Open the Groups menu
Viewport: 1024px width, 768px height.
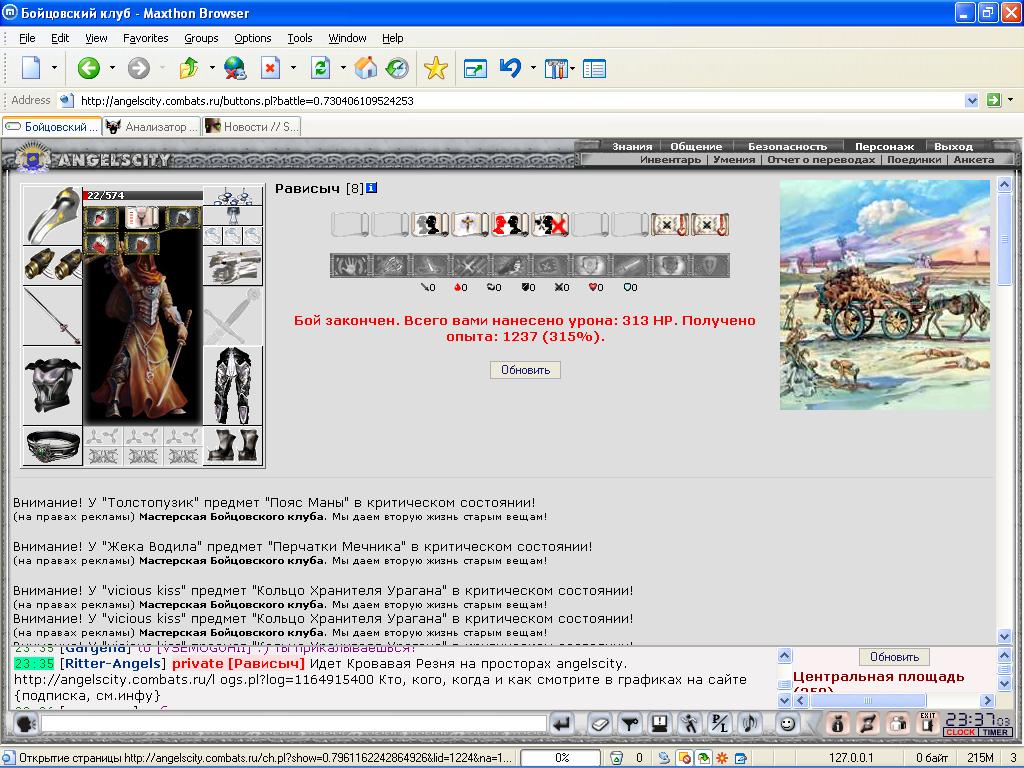tap(201, 38)
